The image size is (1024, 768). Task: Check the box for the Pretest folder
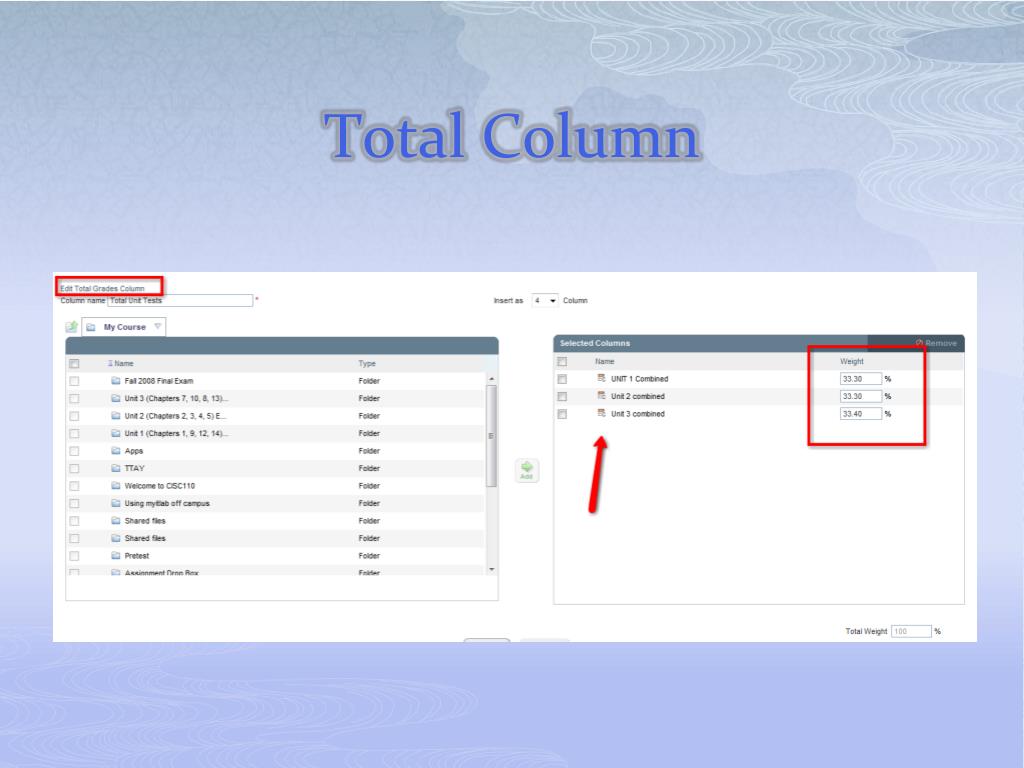[x=74, y=556]
